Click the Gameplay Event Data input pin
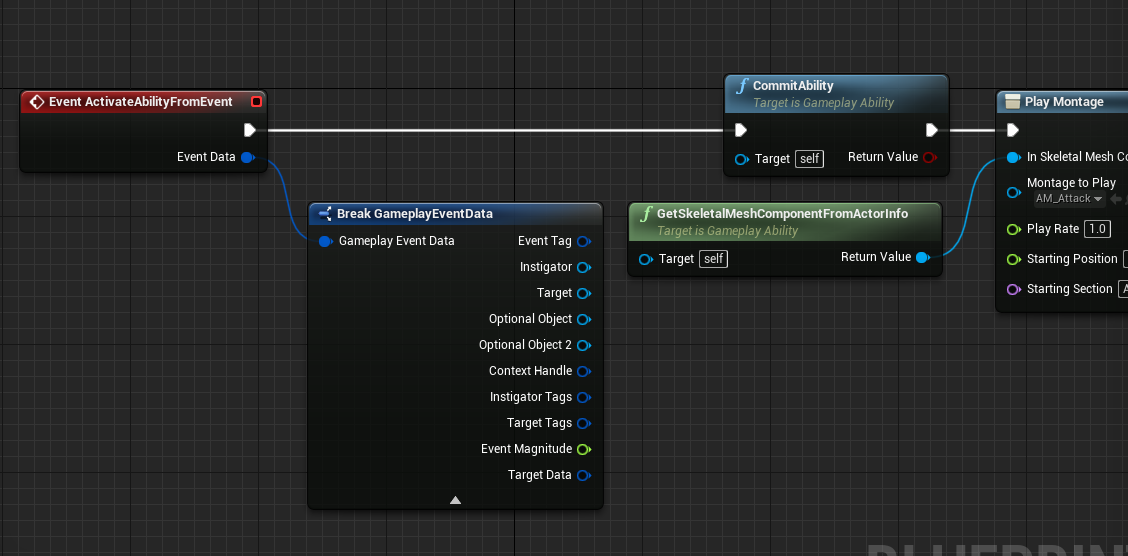 (325, 241)
